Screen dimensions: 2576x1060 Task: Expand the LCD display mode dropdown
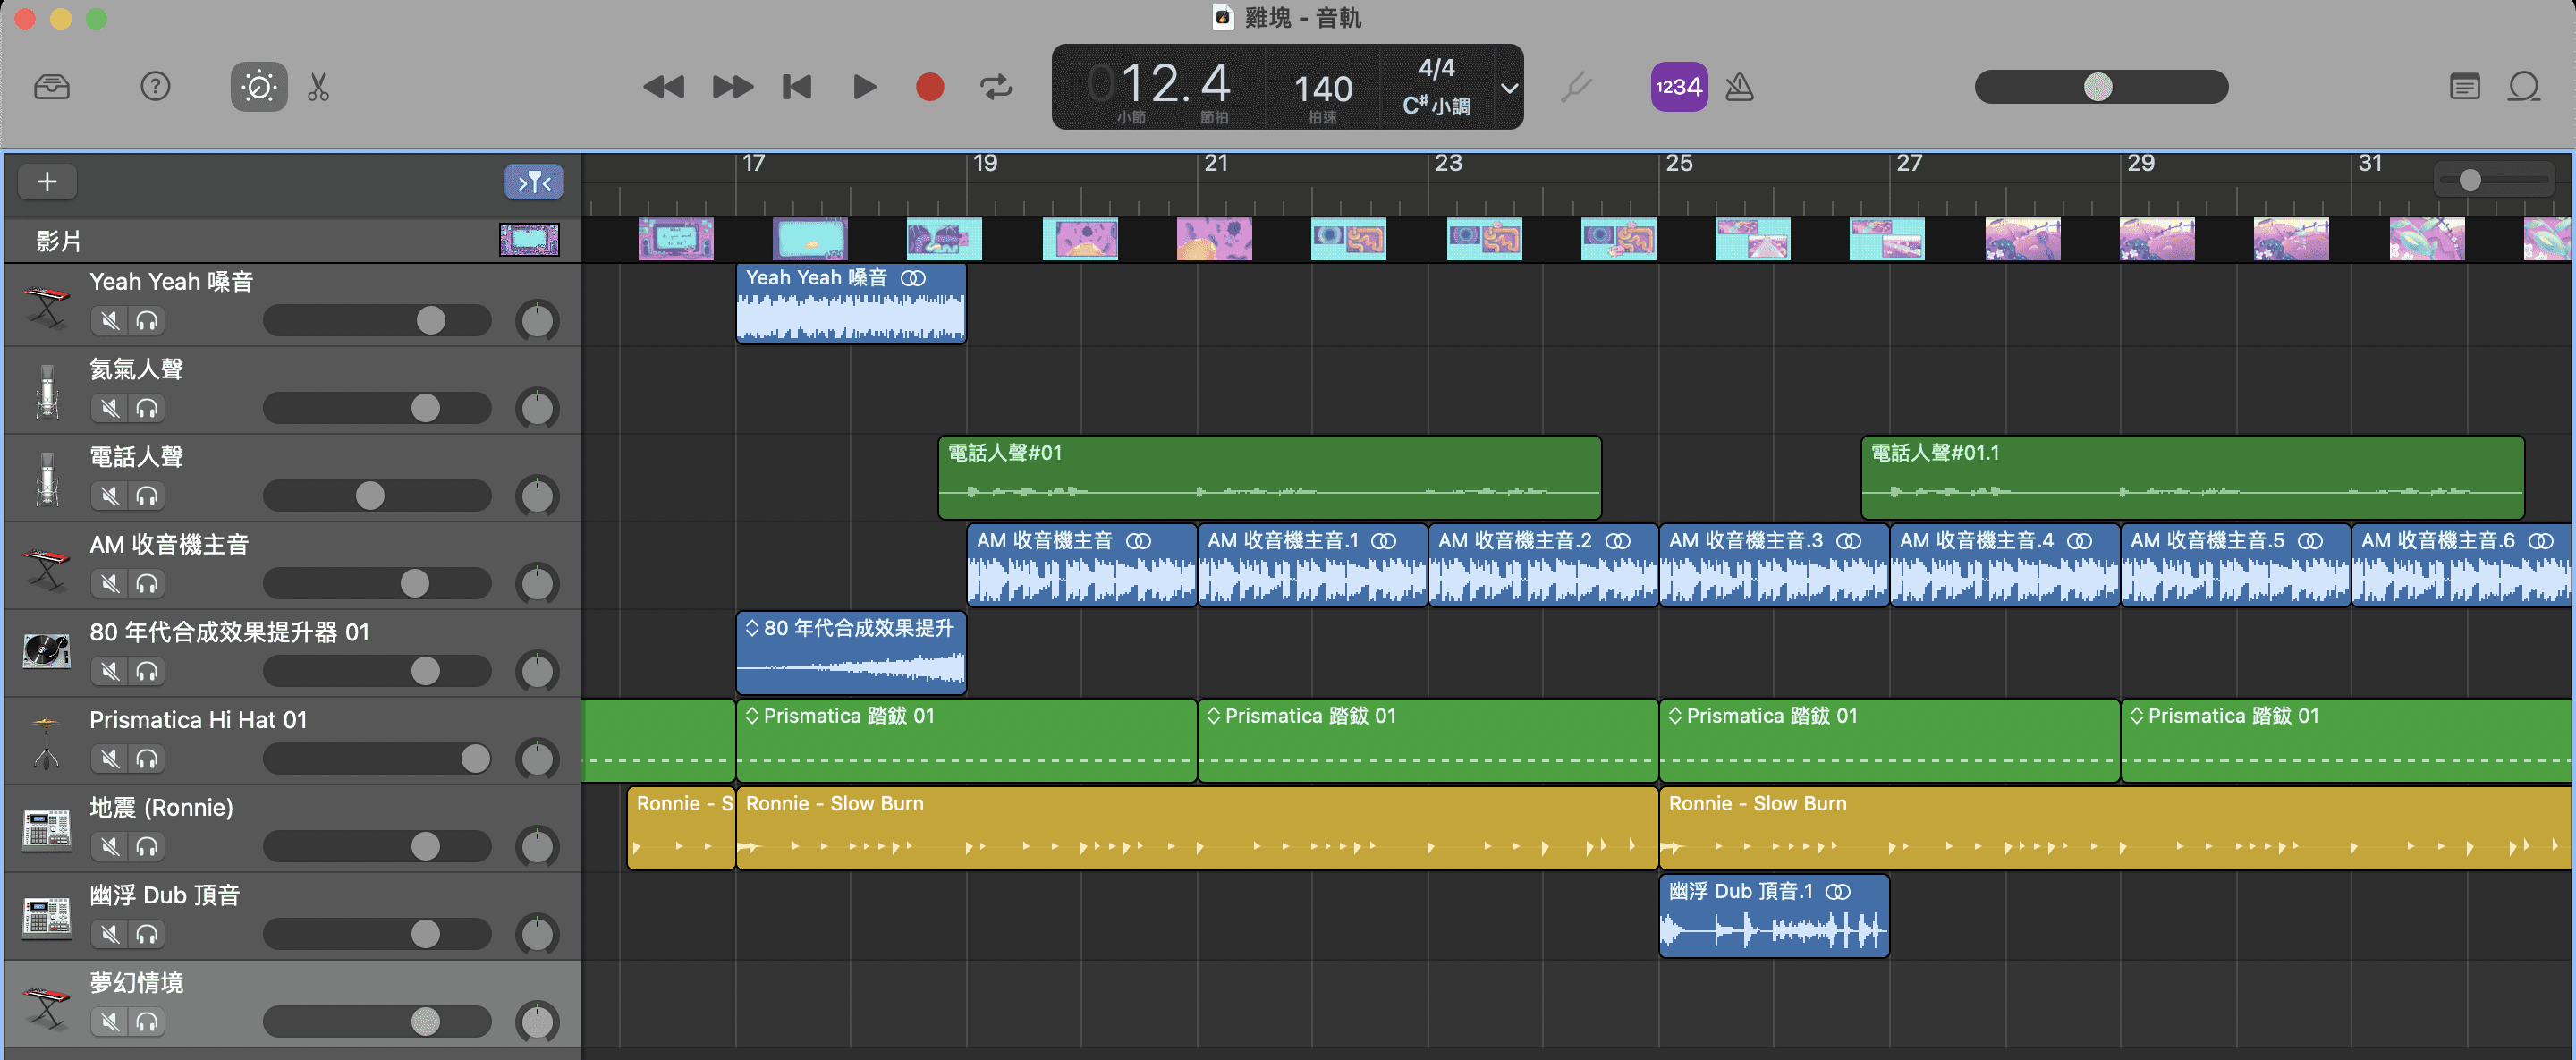pos(1509,87)
